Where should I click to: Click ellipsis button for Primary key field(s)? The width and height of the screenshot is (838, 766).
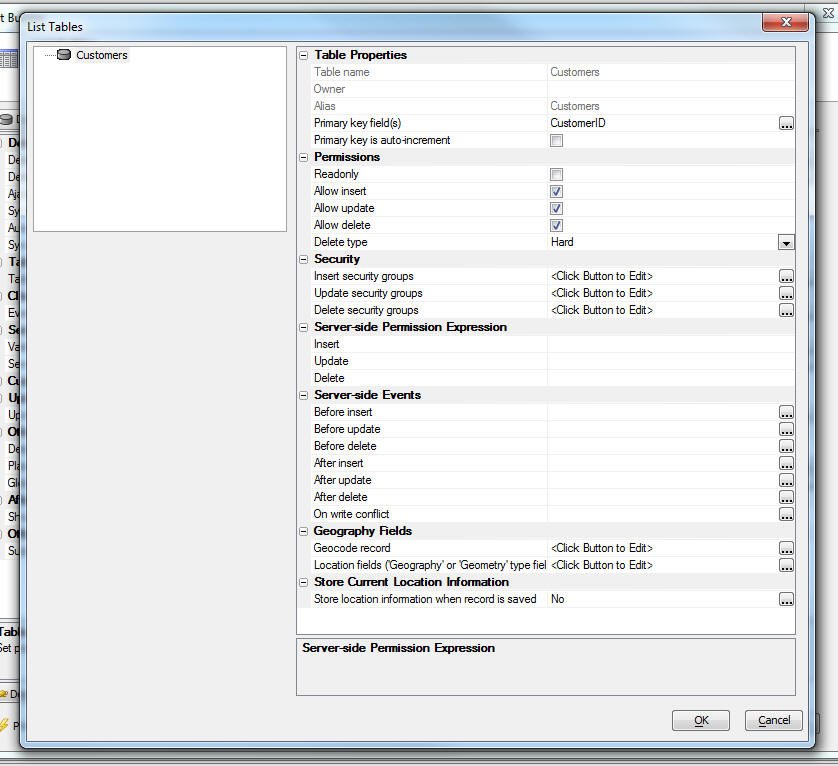point(786,124)
